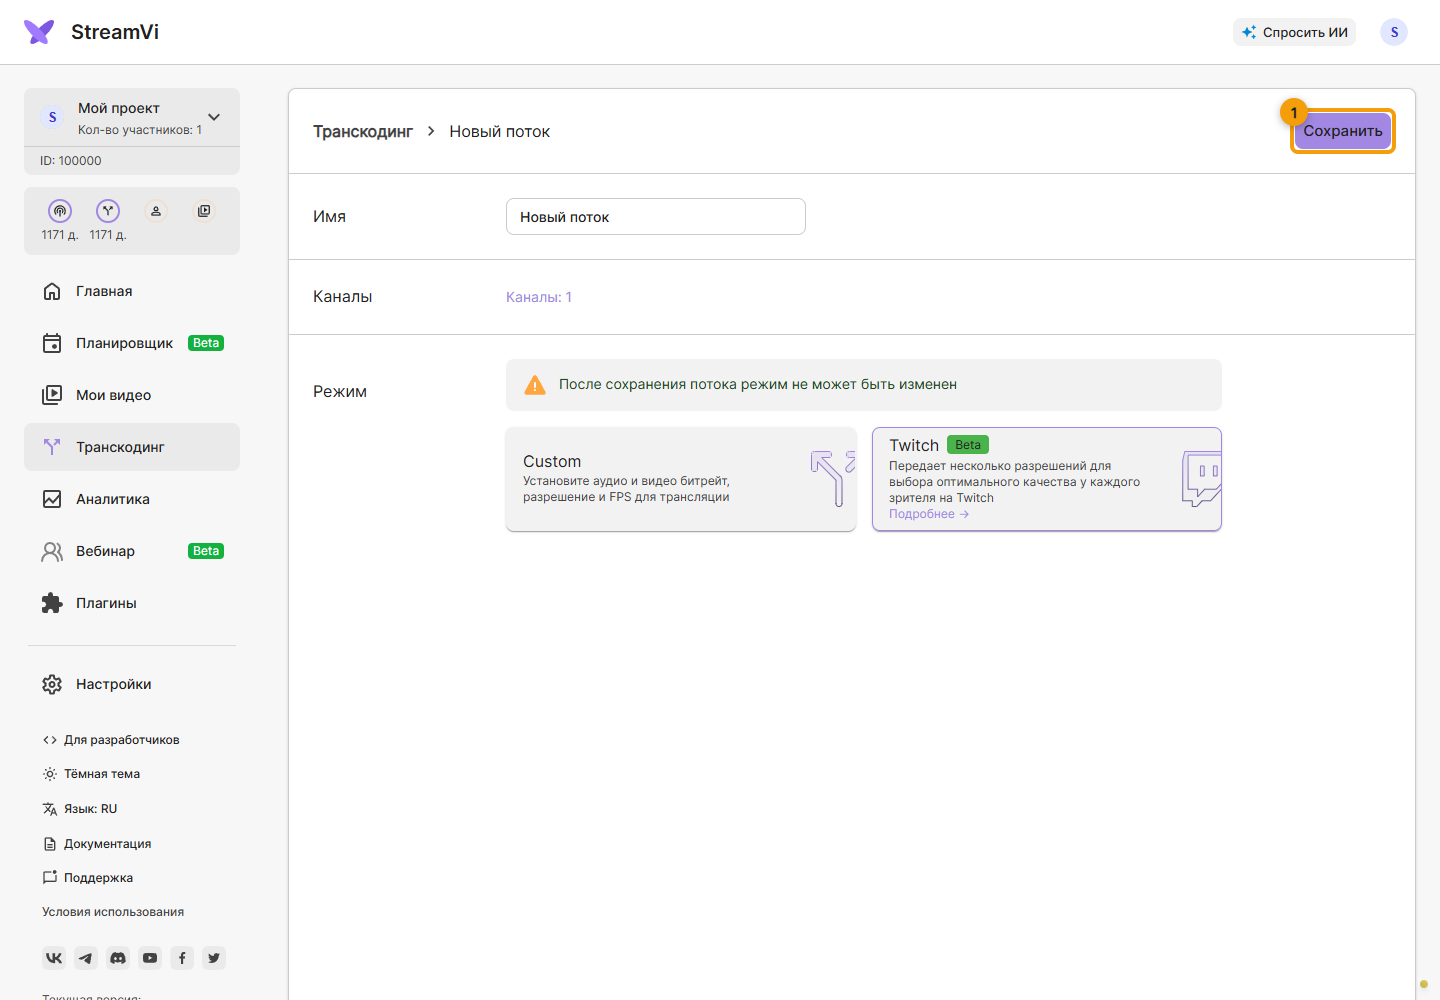Screen dimensions: 1440x1000
Task: Select the Custom transcoding mode
Action: click(681, 479)
